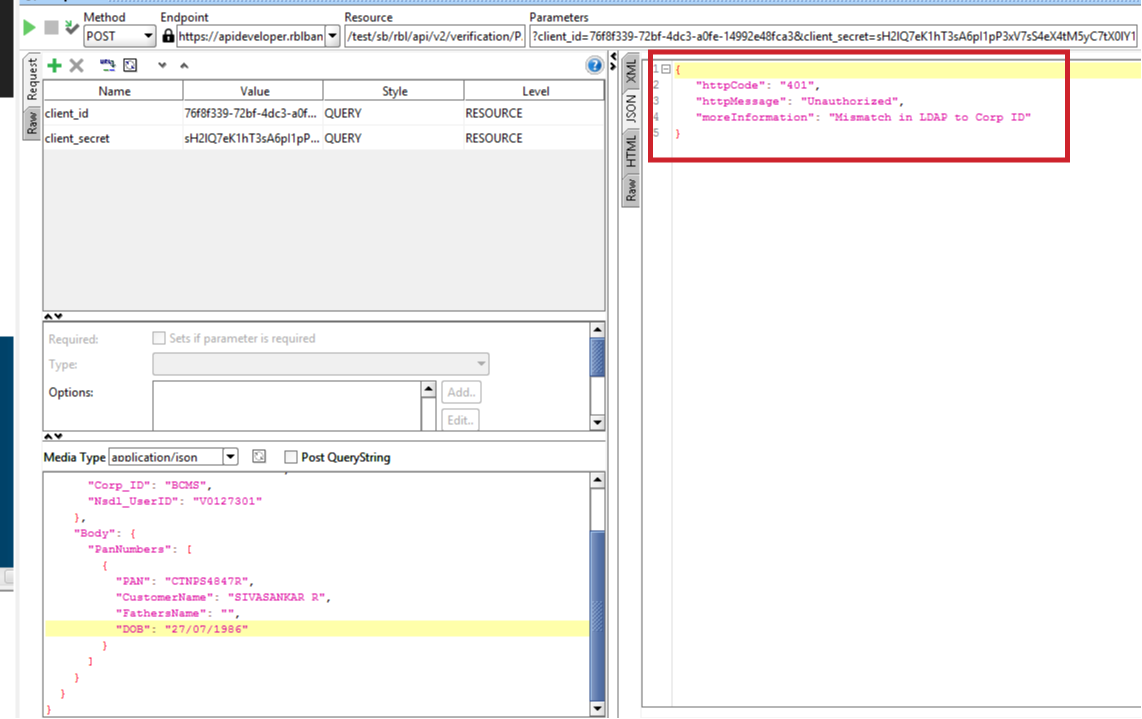
Task: Remove selected parameter with gray X
Action: point(76,66)
